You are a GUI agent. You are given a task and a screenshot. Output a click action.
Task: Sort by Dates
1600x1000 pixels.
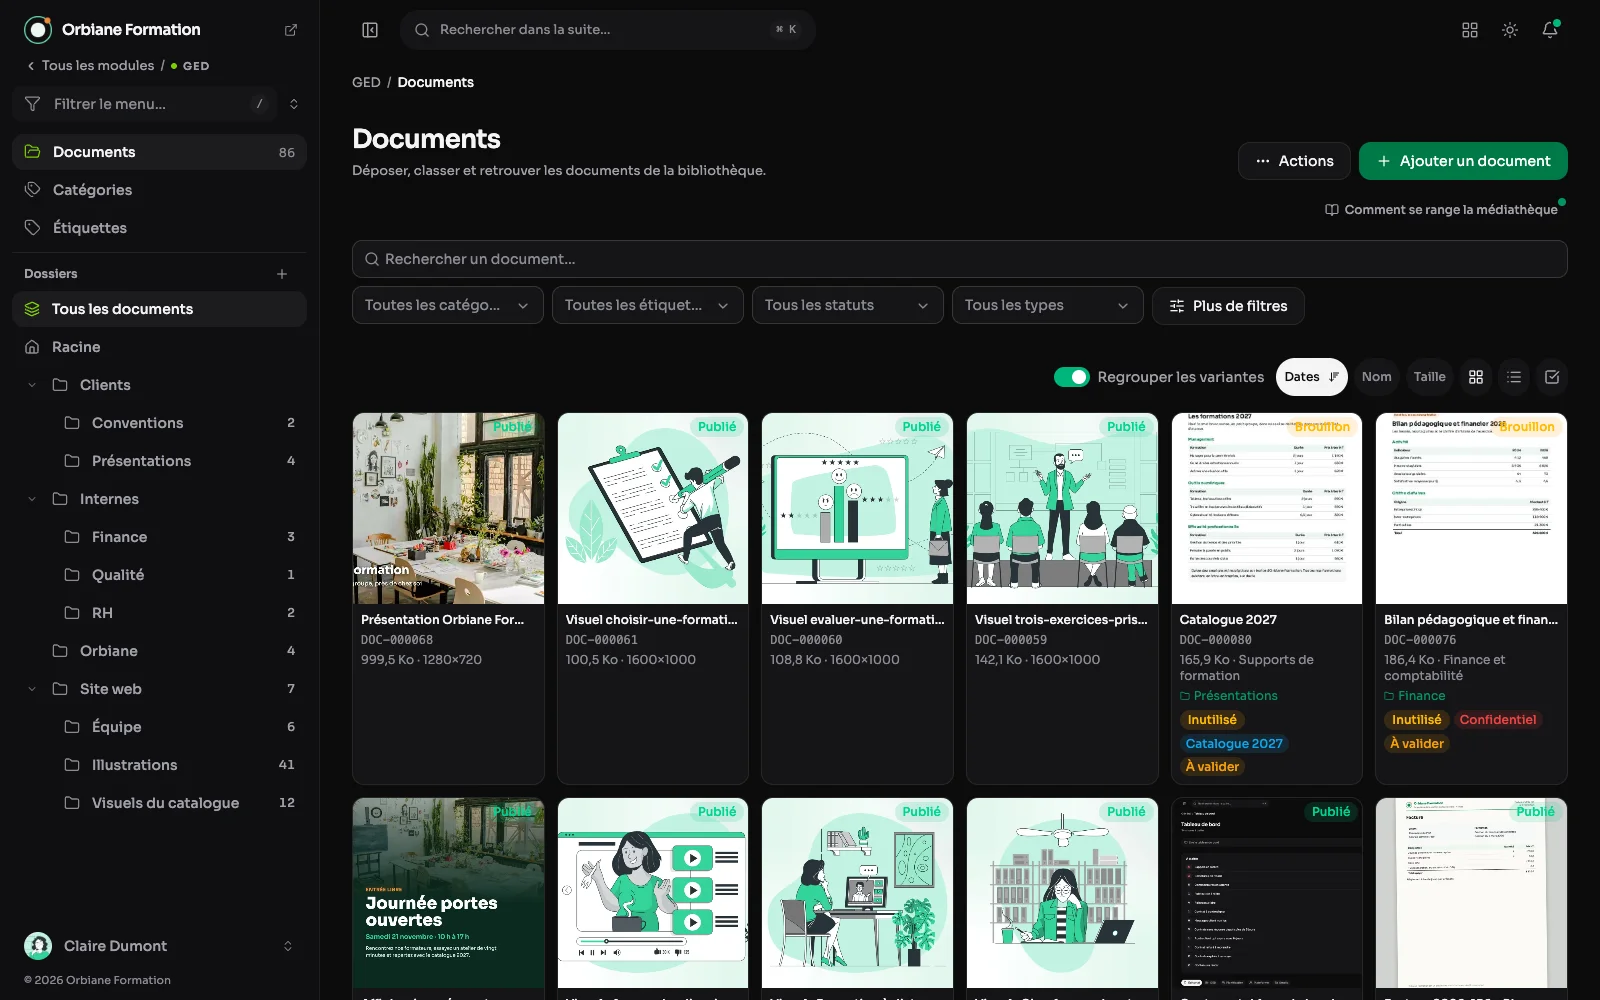(x=1312, y=377)
